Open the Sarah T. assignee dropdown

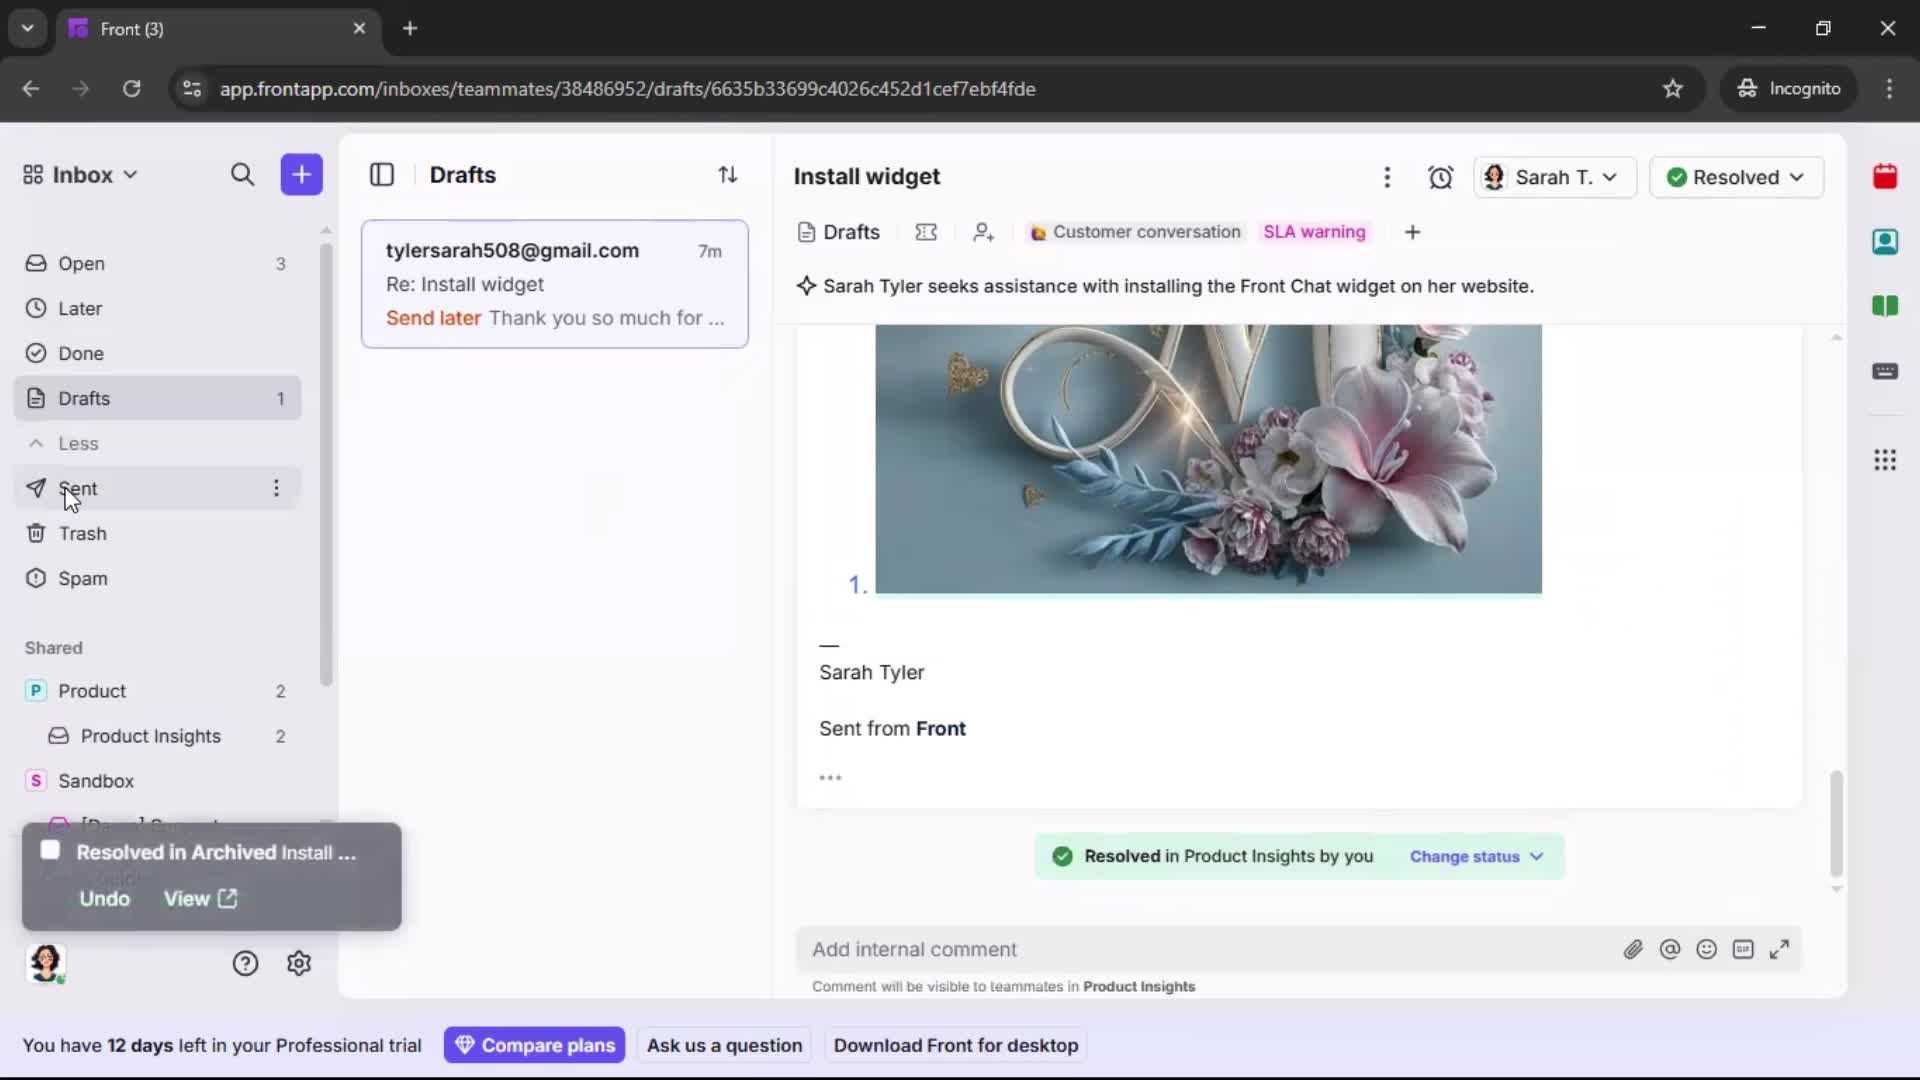[1555, 177]
